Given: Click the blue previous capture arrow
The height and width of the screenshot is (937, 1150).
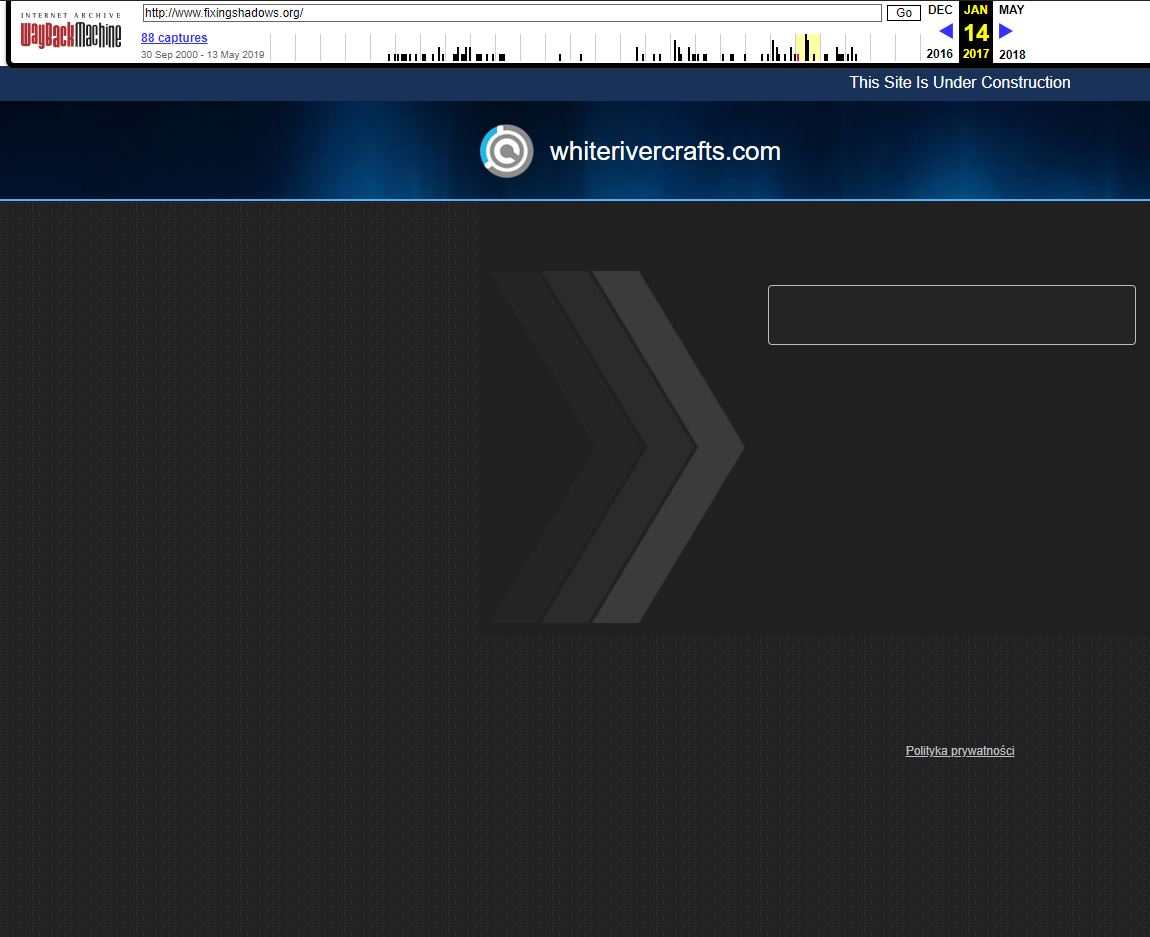Looking at the screenshot, I should (x=945, y=31).
